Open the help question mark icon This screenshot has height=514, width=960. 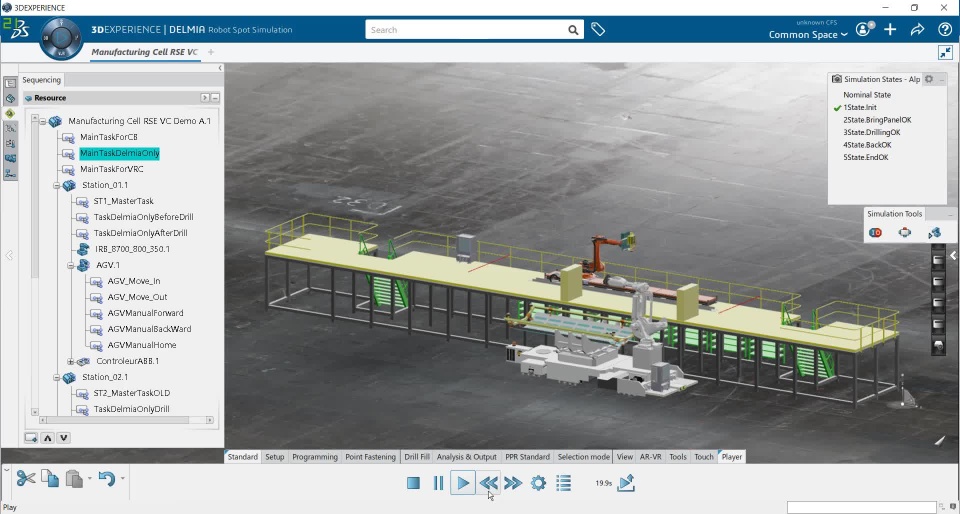pyautogui.click(x=945, y=29)
